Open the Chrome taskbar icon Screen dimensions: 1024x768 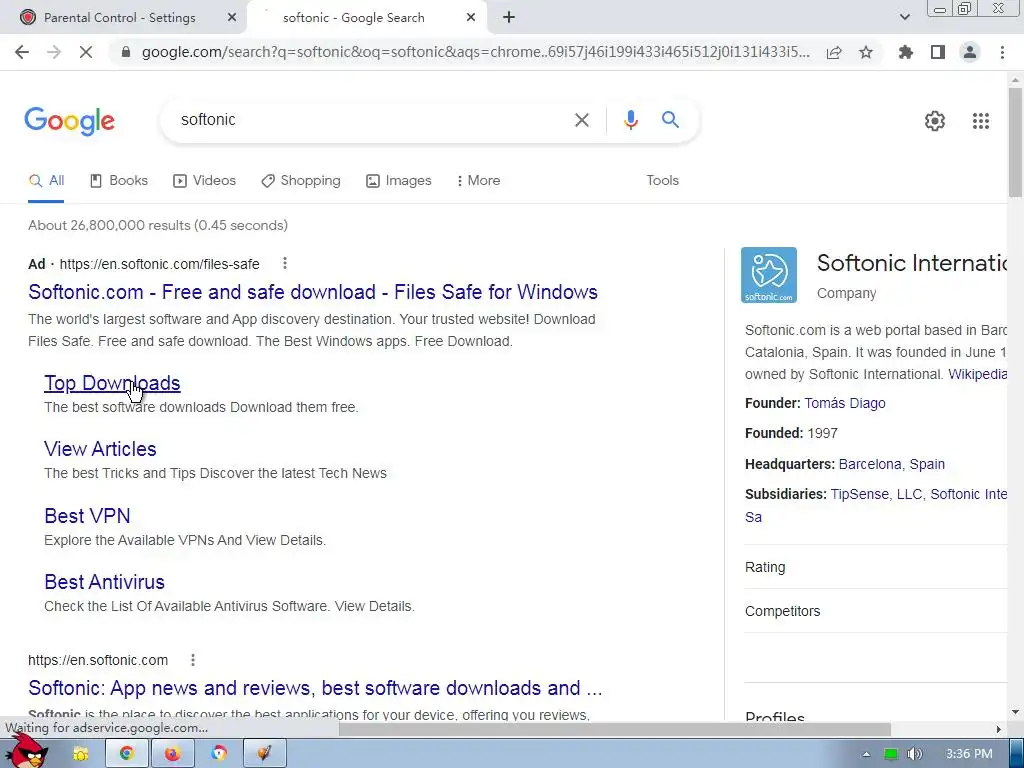click(x=127, y=754)
